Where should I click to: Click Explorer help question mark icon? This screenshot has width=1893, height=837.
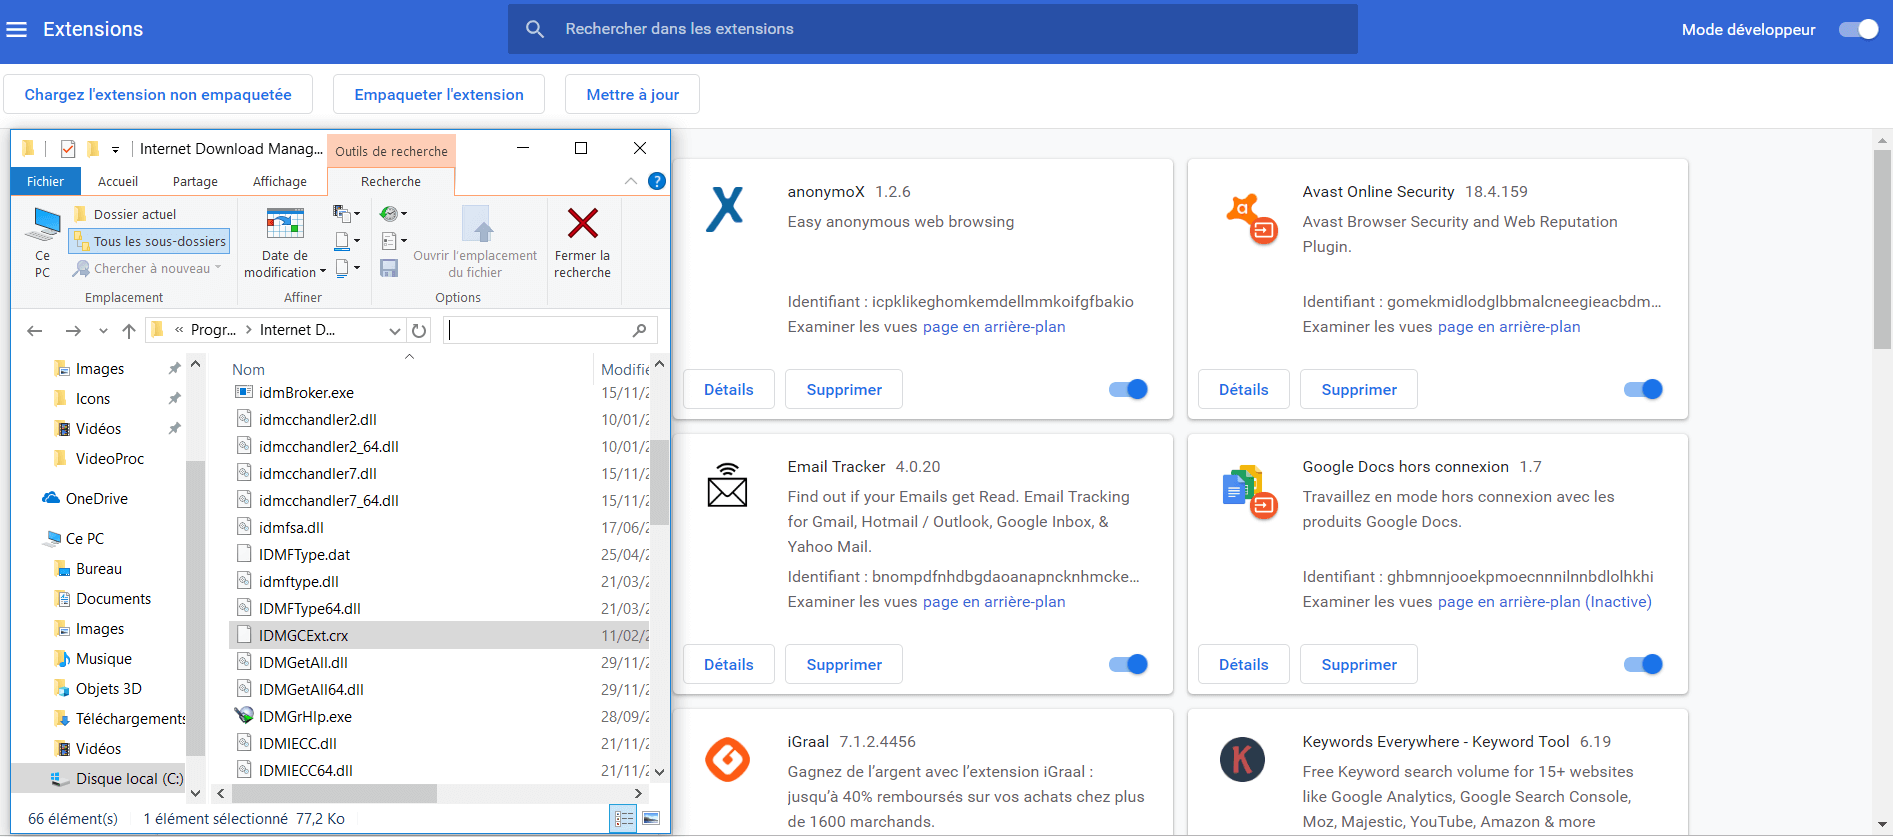pyautogui.click(x=657, y=181)
